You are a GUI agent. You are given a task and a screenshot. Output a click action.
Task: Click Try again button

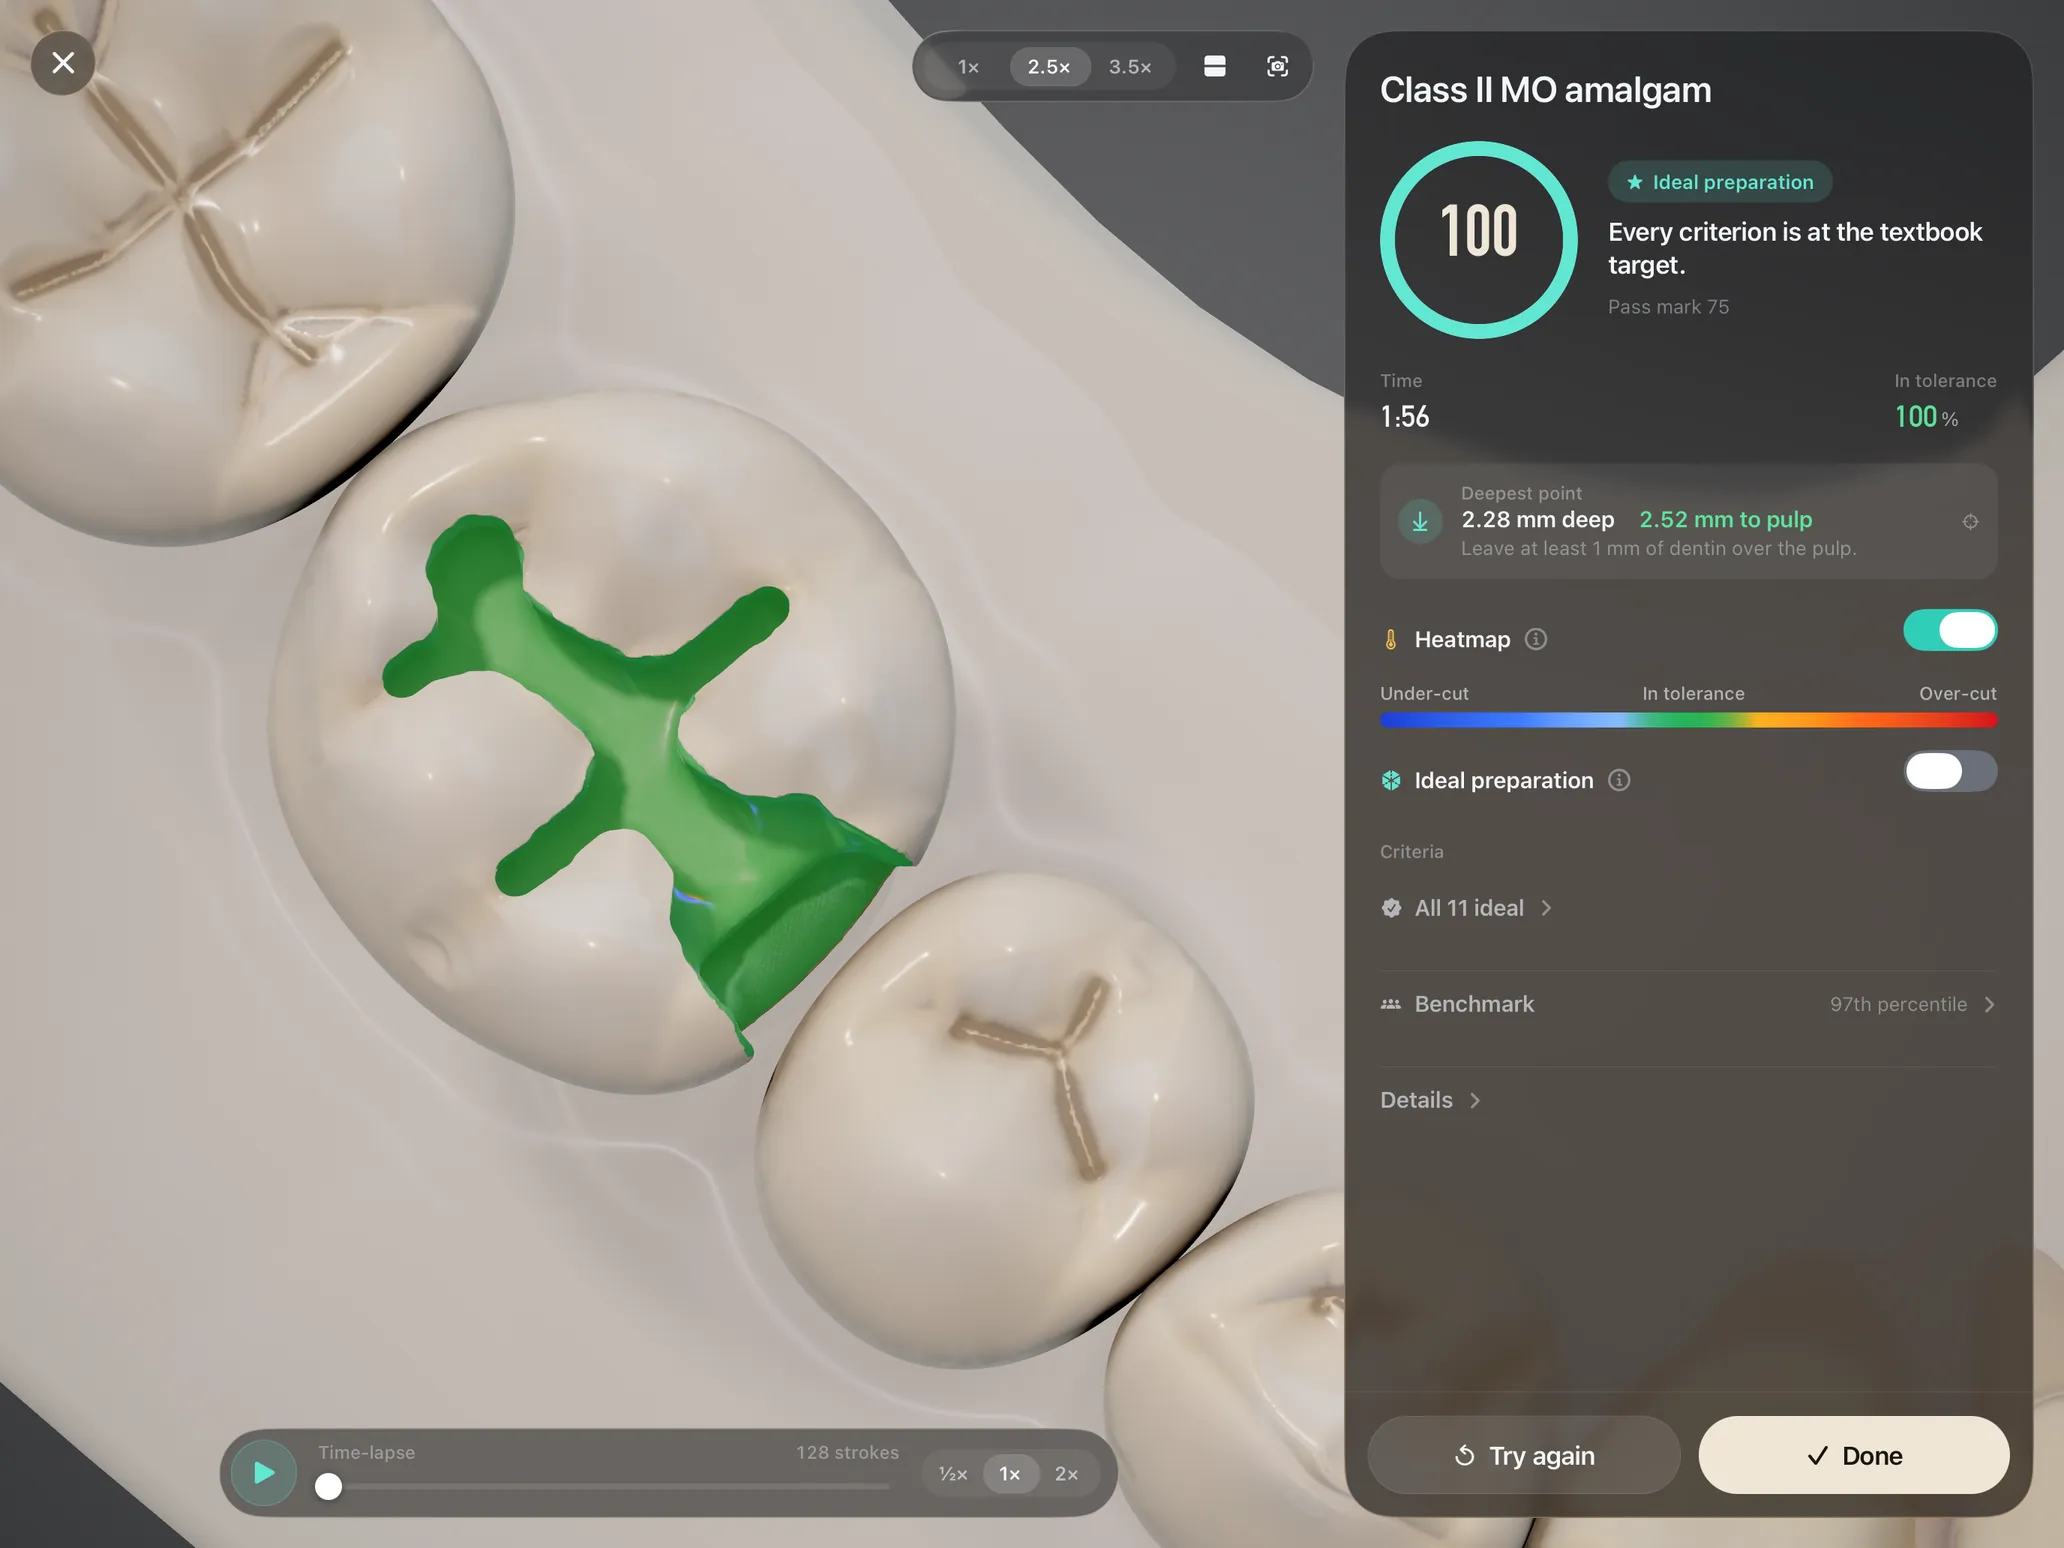coord(1523,1455)
